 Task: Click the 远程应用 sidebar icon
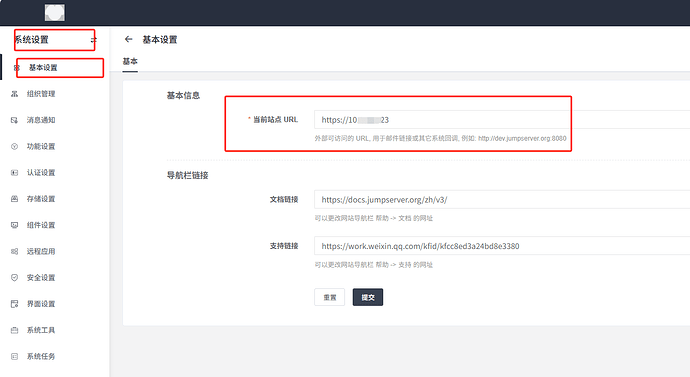pyautogui.click(x=15, y=252)
